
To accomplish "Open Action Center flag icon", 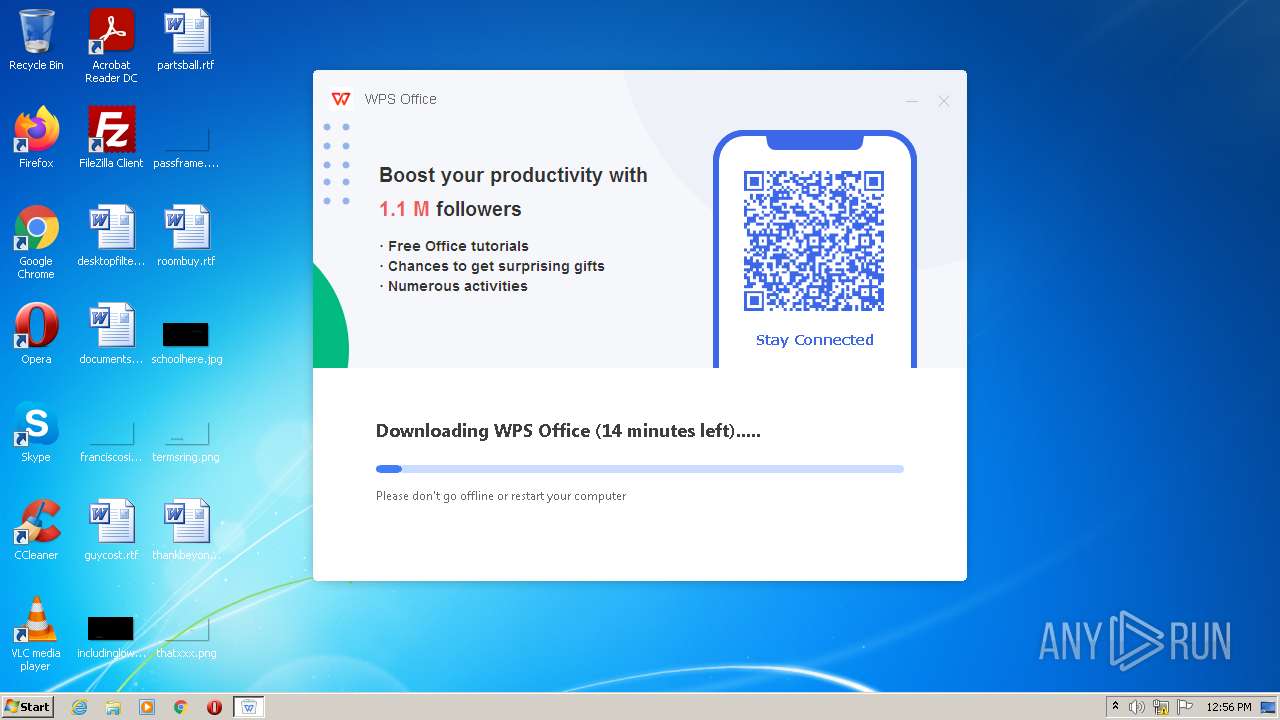I will tap(1185, 707).
